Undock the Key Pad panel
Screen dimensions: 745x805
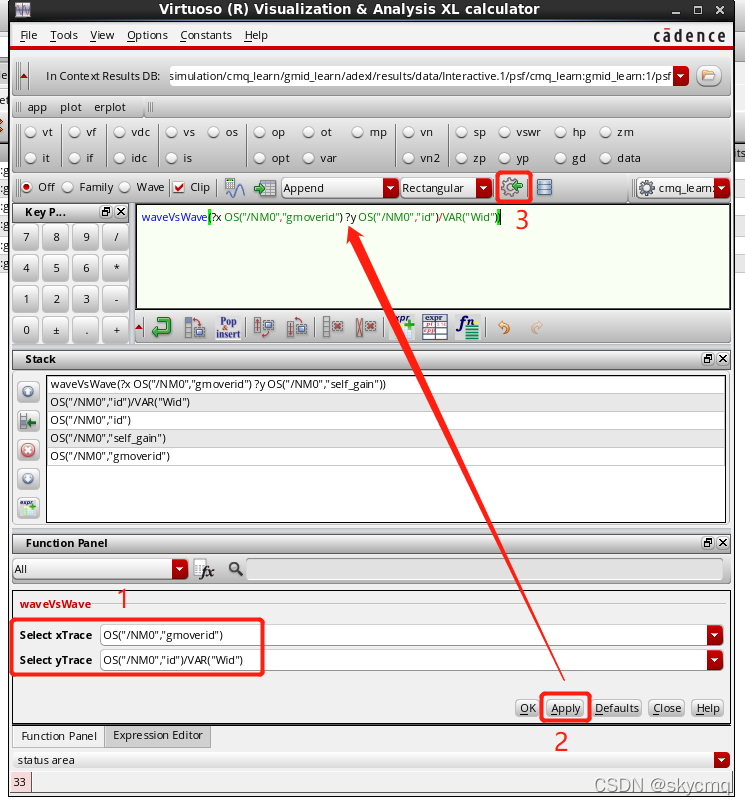[106, 212]
